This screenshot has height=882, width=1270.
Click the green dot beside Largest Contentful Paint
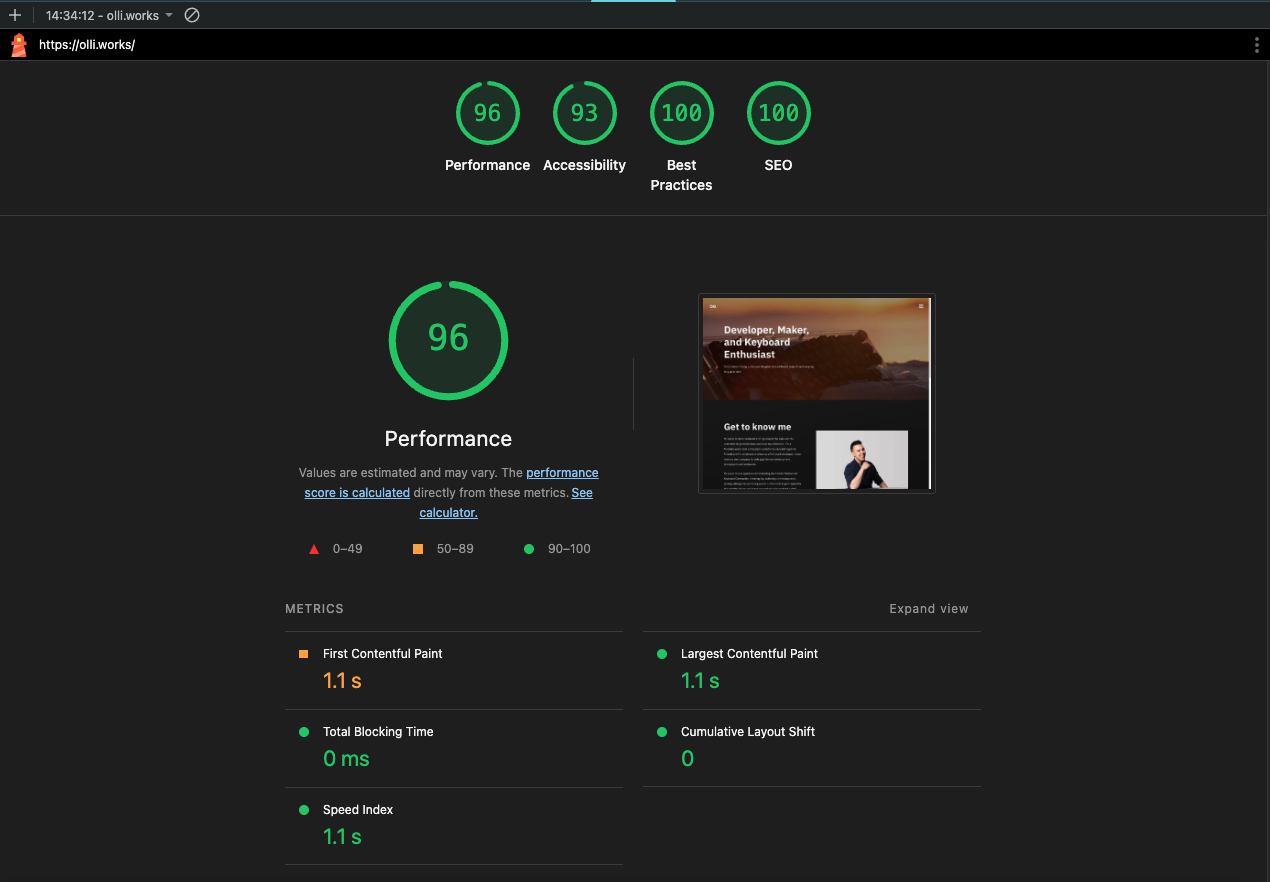click(x=662, y=654)
